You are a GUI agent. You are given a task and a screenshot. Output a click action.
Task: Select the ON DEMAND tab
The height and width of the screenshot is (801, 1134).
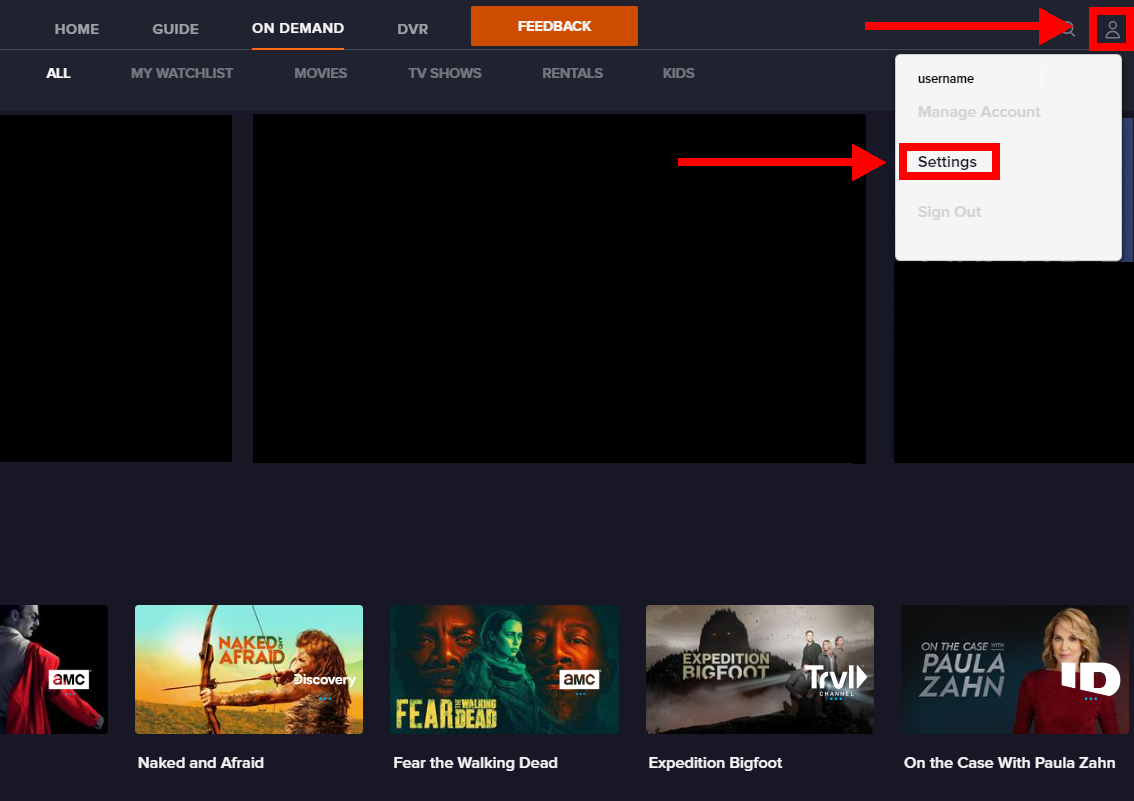[x=297, y=29]
